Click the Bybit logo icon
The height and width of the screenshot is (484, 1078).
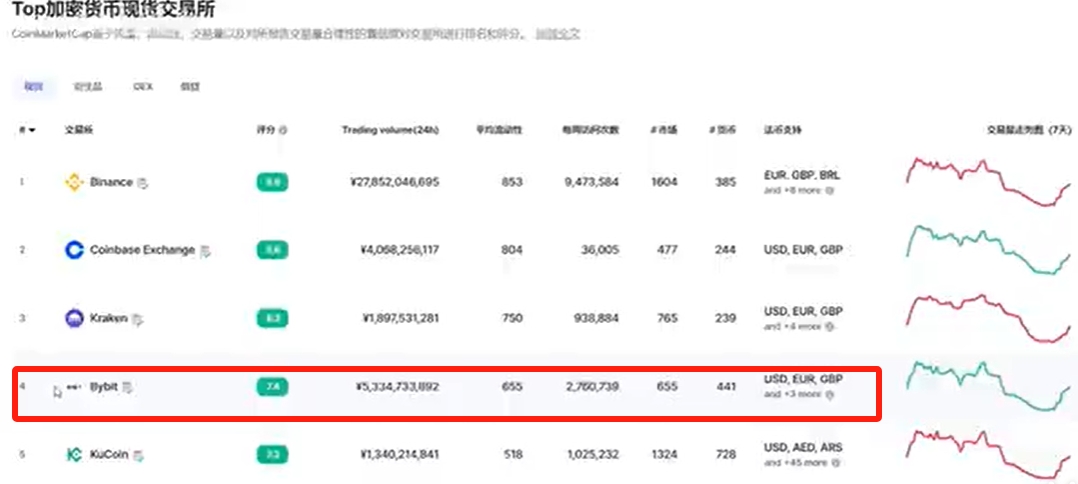pos(74,387)
